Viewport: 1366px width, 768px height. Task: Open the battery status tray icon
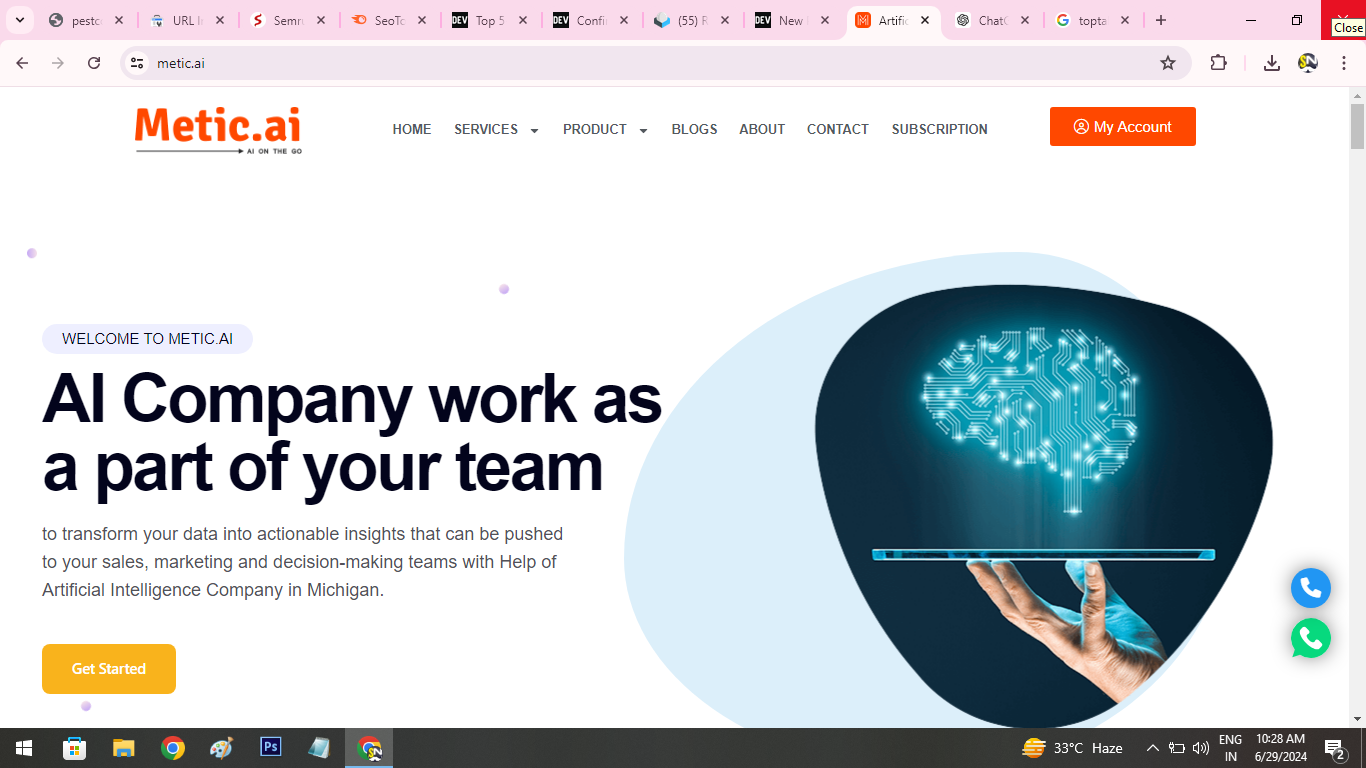point(1177,748)
